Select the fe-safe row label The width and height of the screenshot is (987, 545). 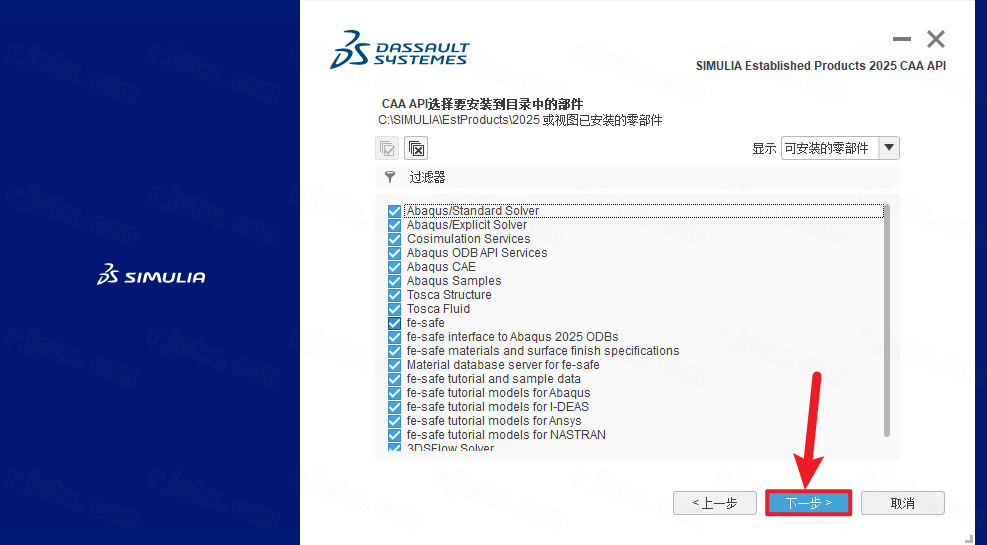(426, 323)
